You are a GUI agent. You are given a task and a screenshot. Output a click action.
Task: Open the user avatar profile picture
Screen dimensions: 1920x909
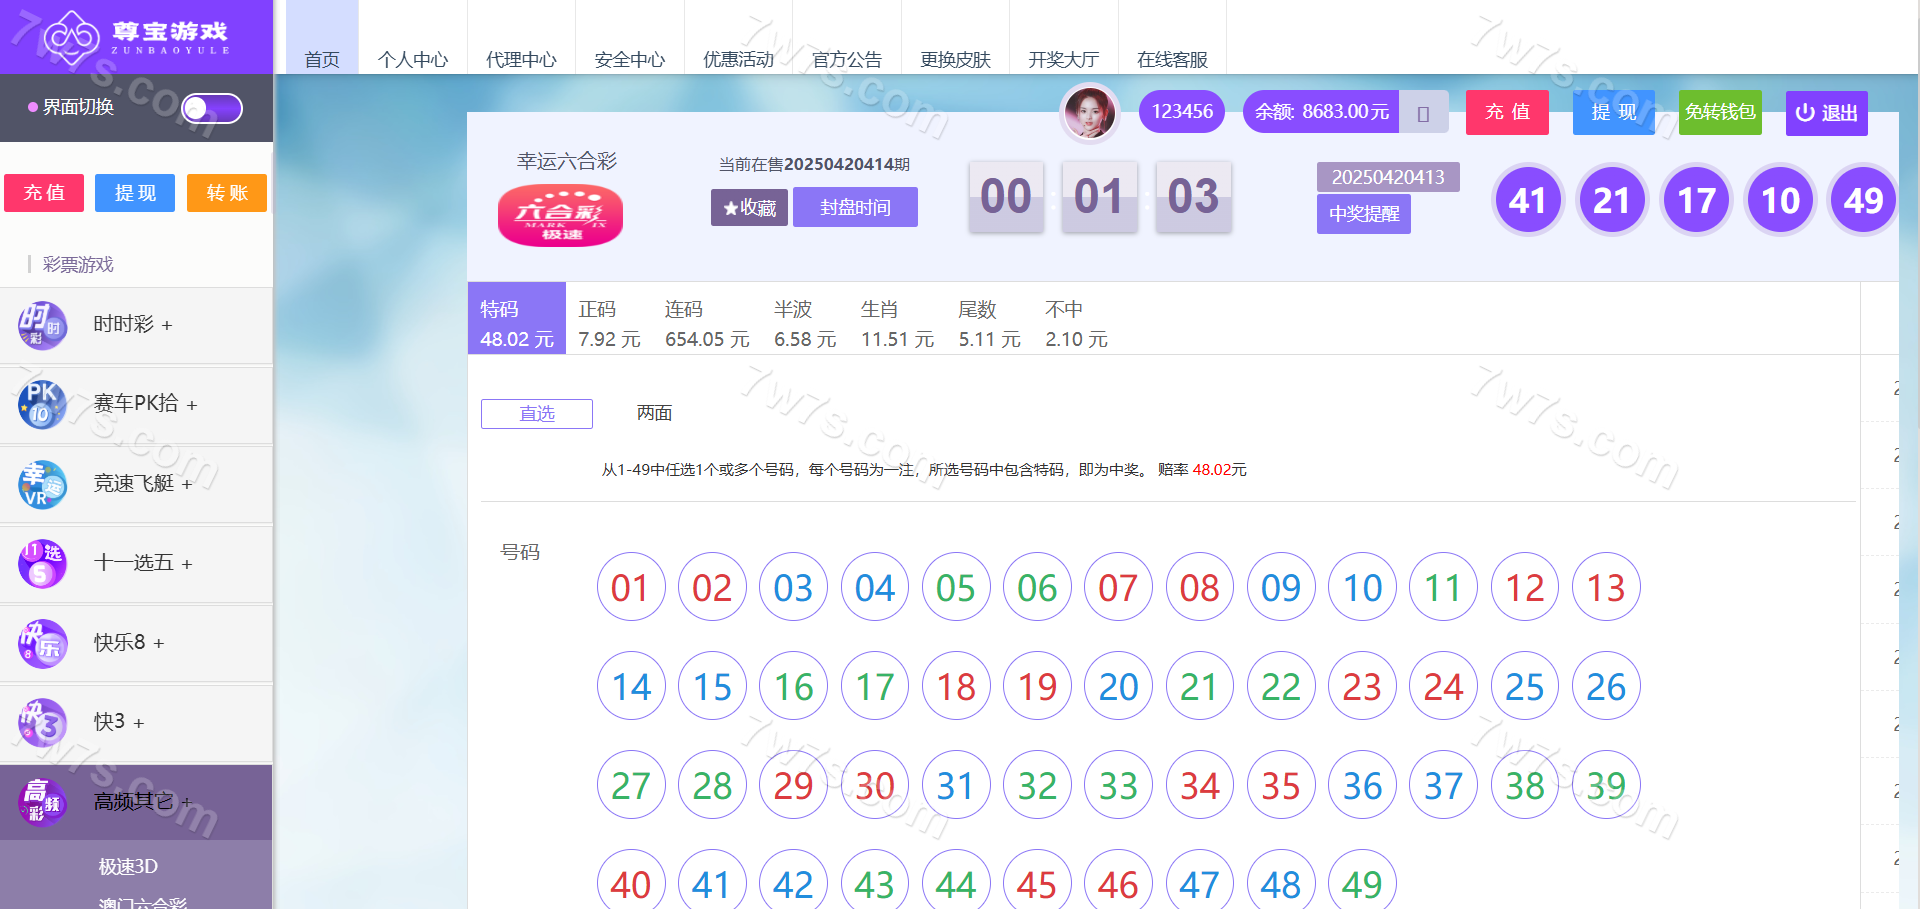[x=1089, y=112]
